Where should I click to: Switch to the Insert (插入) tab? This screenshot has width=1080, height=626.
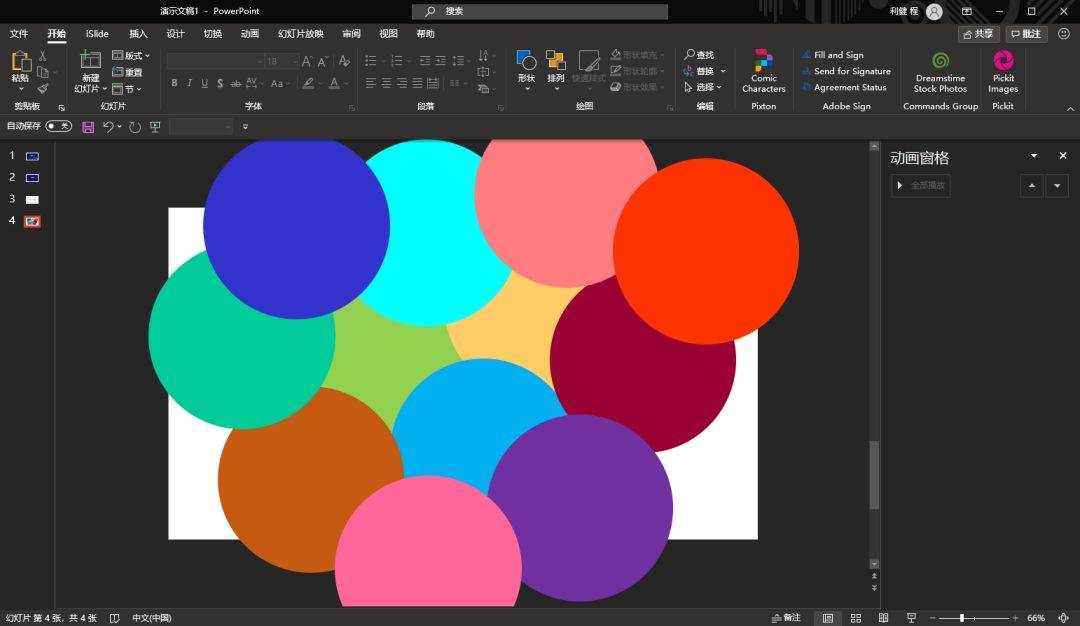point(138,33)
